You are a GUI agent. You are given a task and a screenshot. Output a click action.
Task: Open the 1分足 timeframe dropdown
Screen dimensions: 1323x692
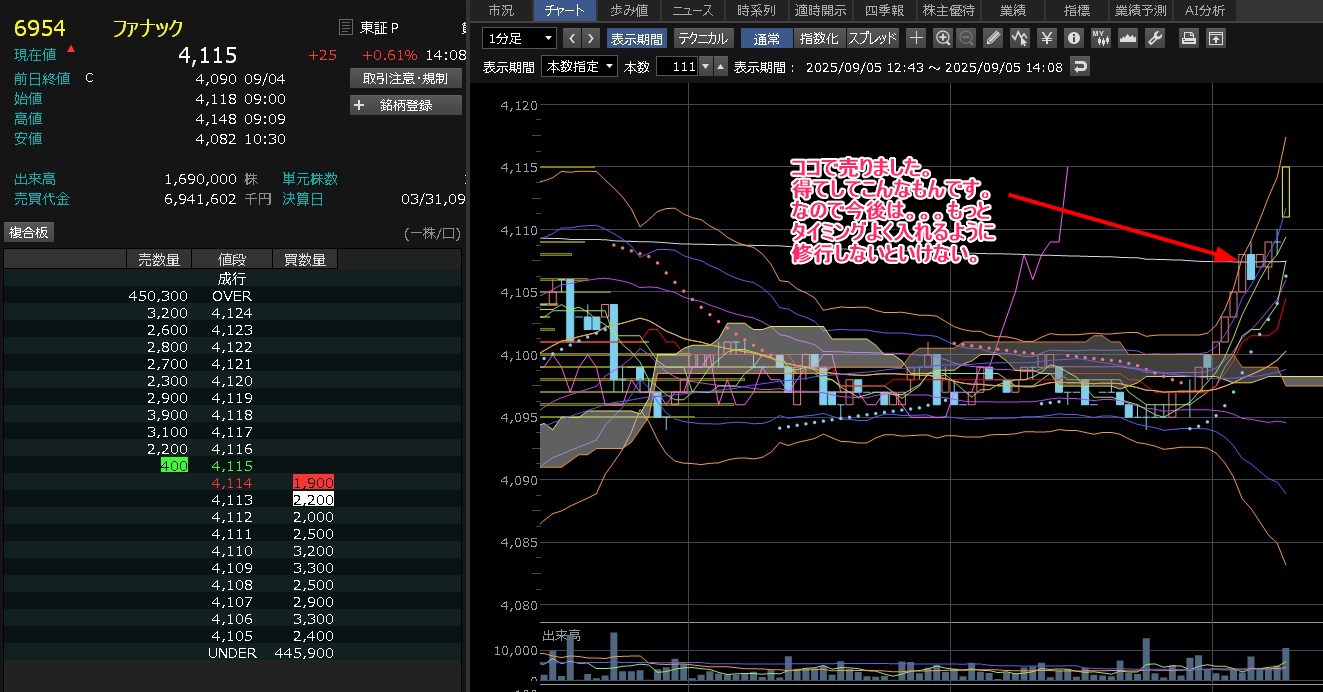tap(519, 38)
